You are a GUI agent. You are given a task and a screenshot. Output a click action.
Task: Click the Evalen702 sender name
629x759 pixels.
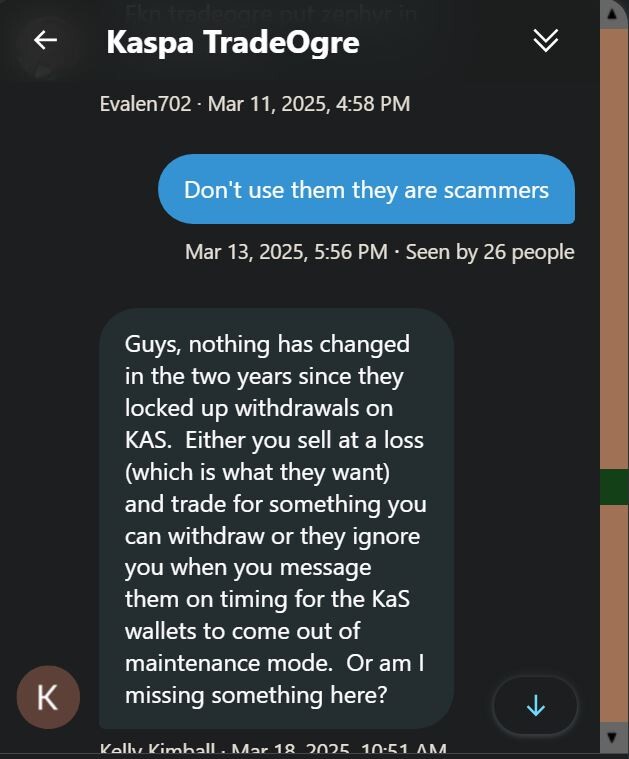pyautogui.click(x=145, y=104)
